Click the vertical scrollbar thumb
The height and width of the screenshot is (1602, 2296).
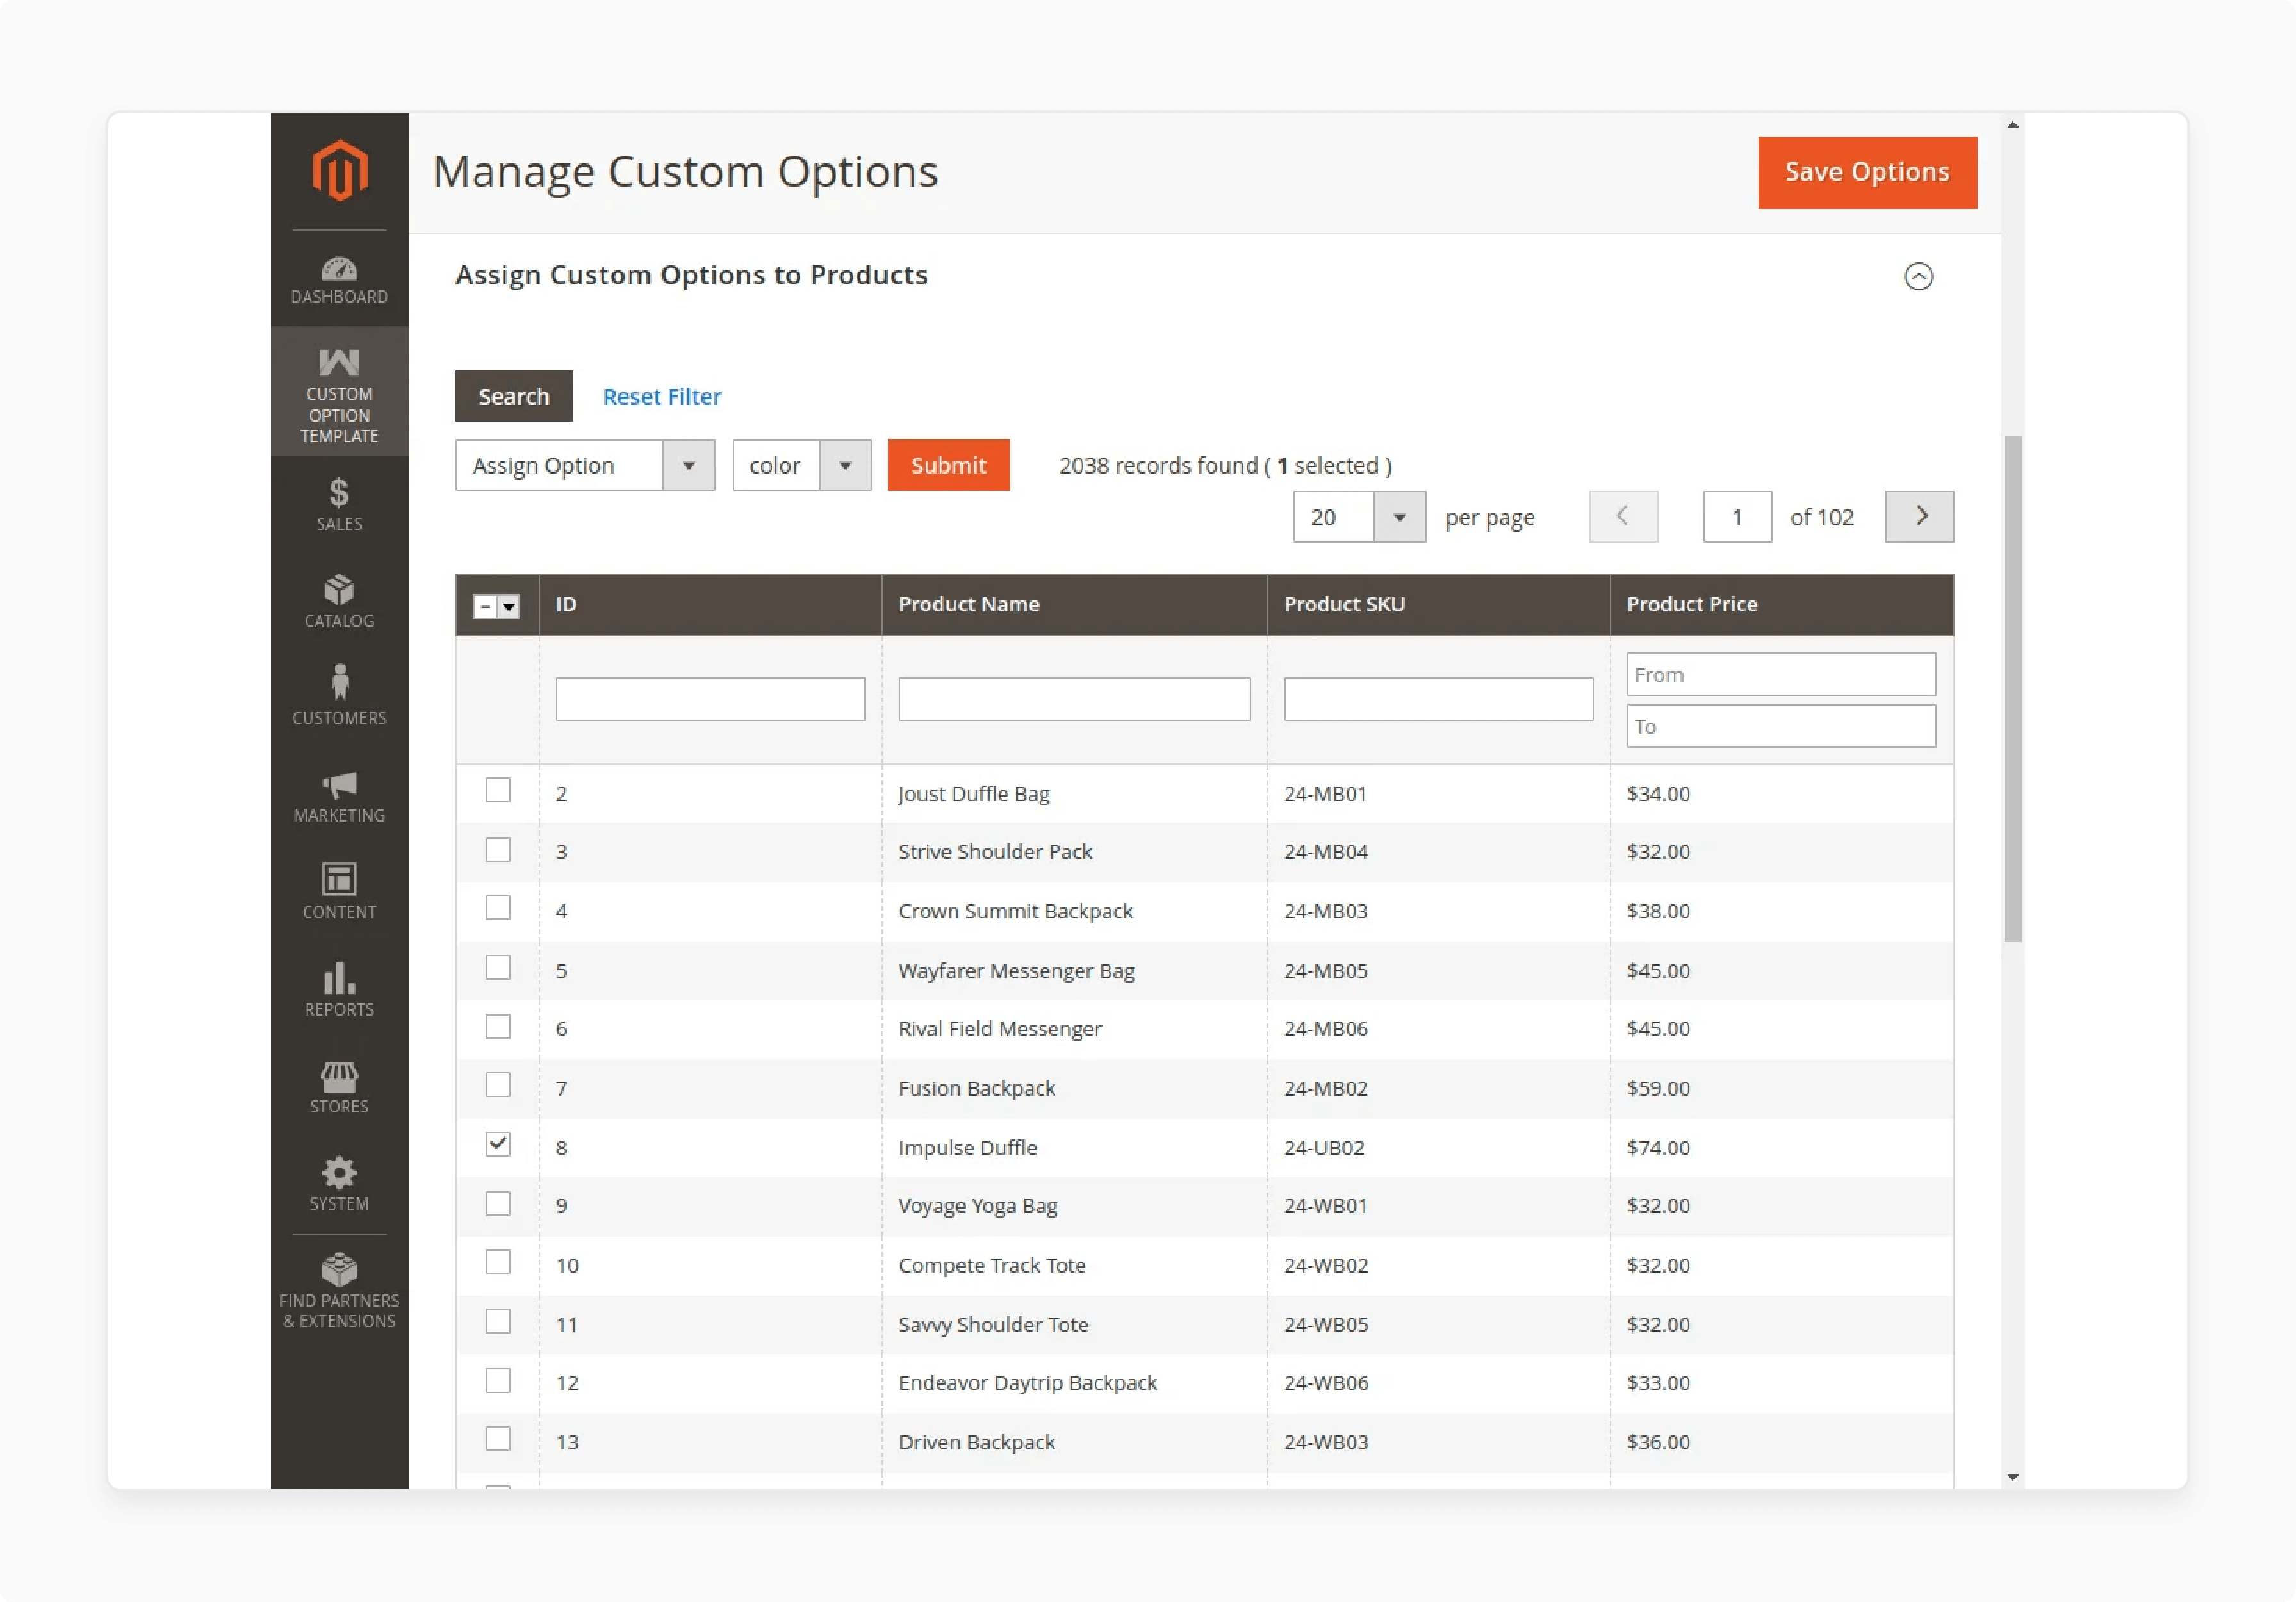point(2012,688)
